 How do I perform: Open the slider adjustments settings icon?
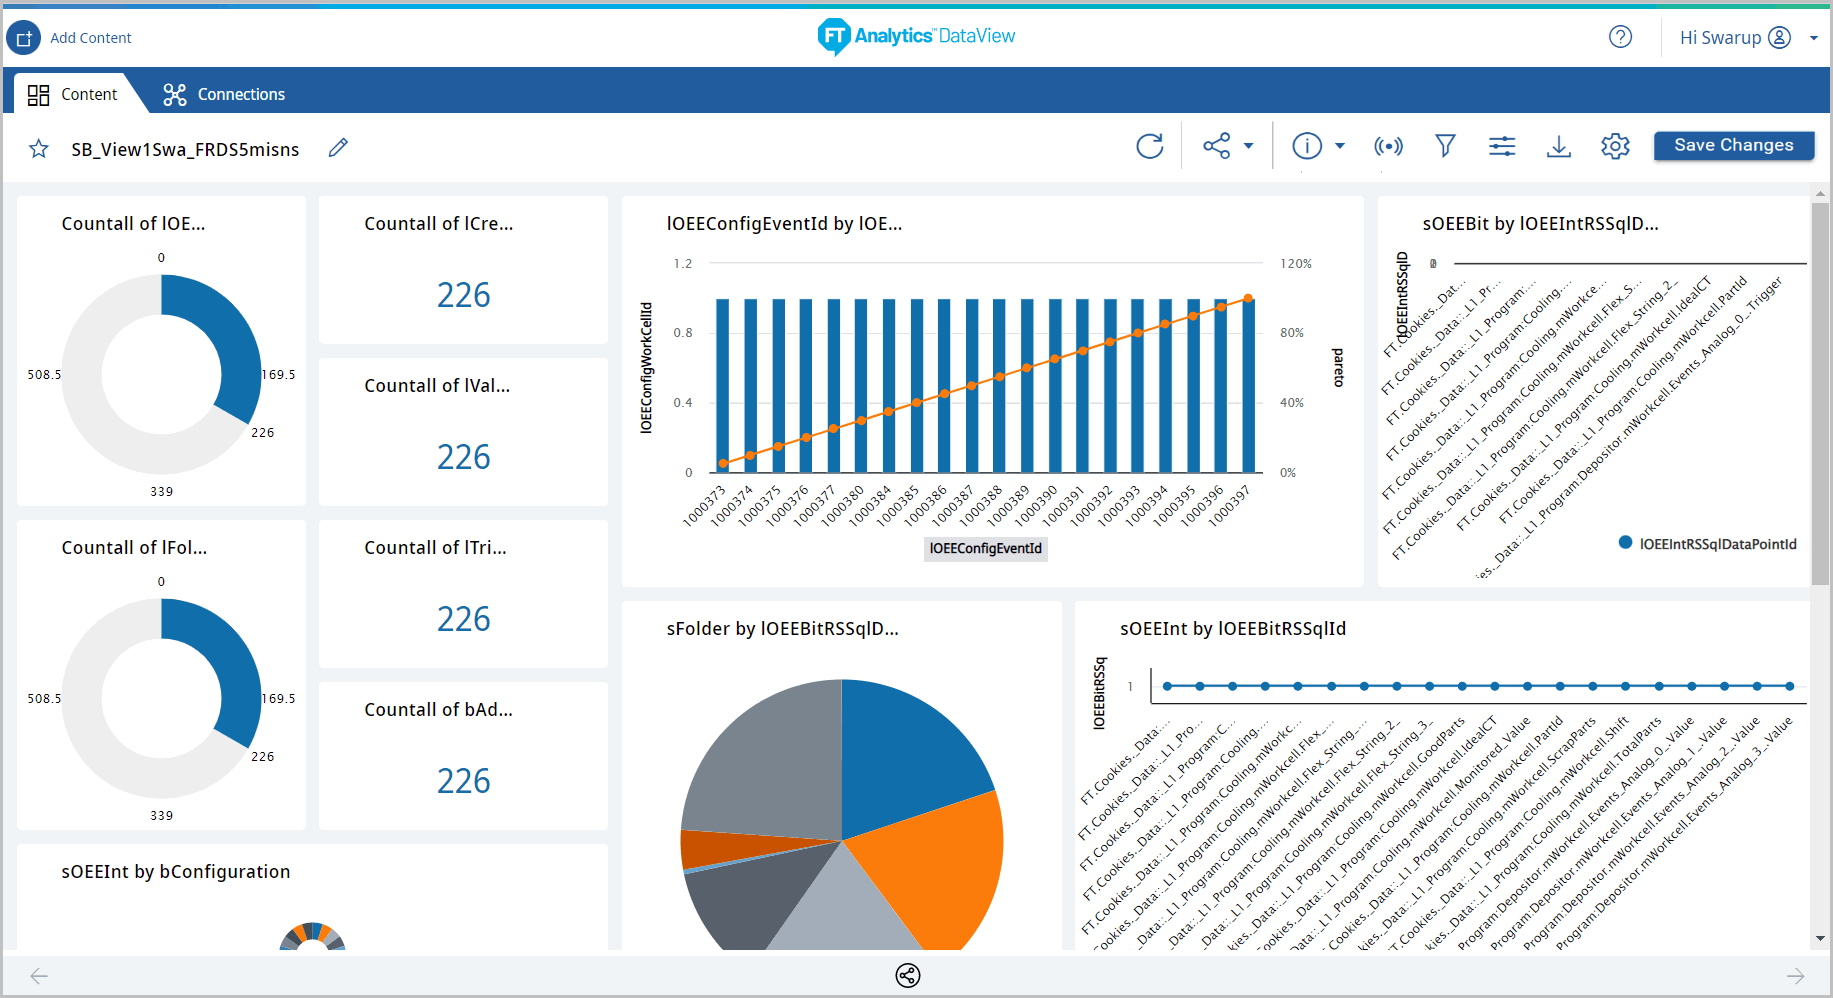click(x=1502, y=146)
